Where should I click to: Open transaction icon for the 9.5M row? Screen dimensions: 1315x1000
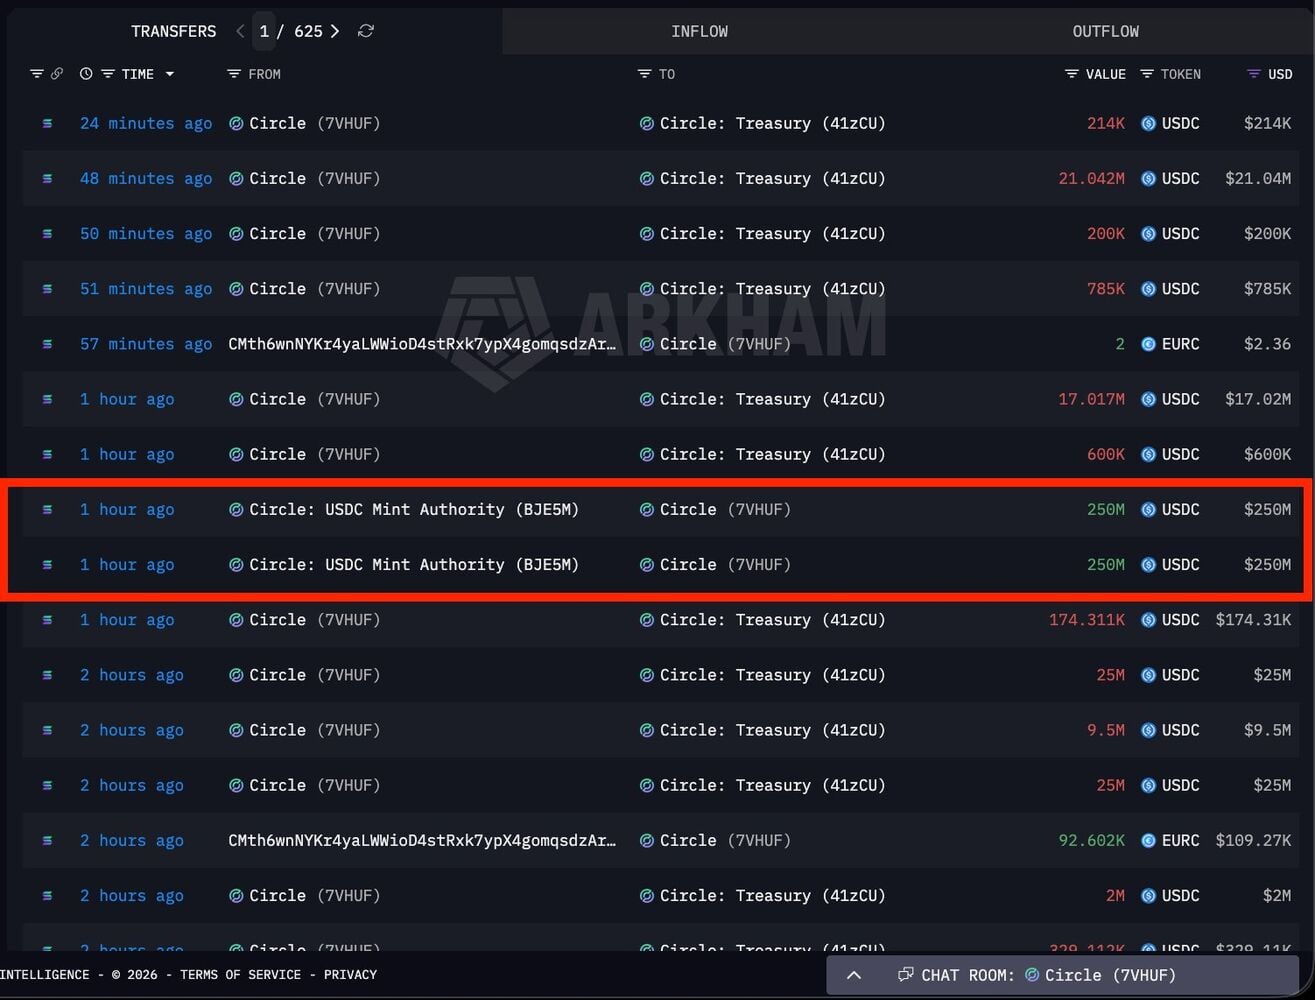[x=47, y=730]
